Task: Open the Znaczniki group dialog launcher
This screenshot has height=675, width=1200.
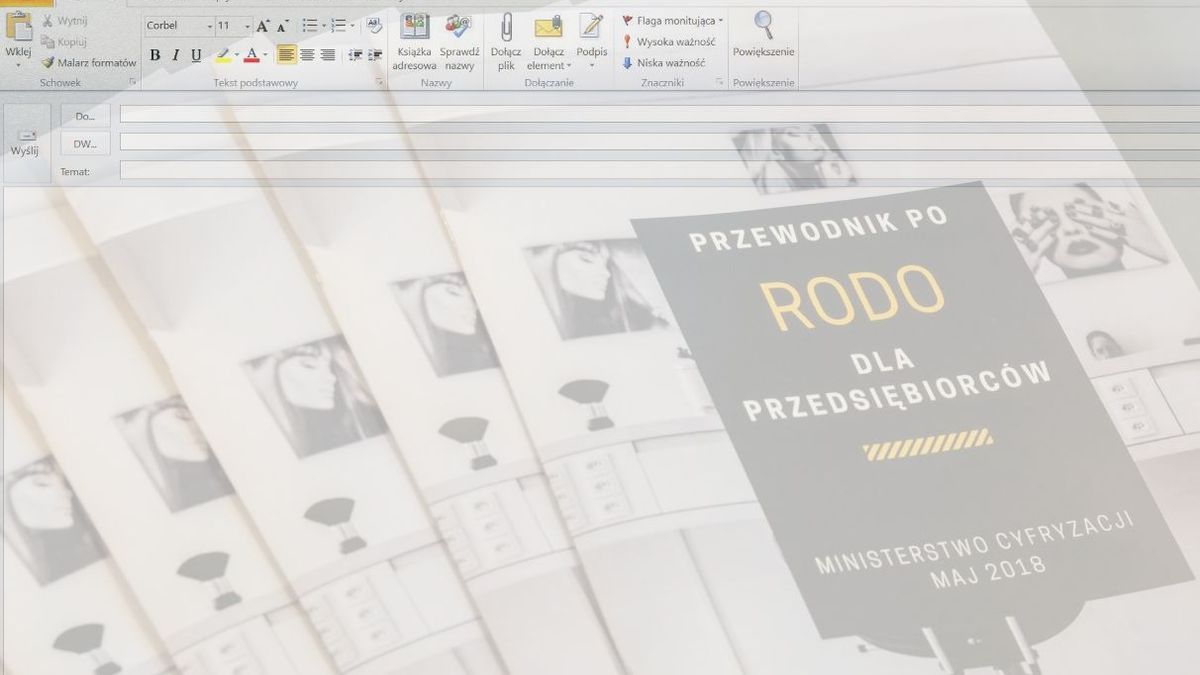Action: click(720, 83)
